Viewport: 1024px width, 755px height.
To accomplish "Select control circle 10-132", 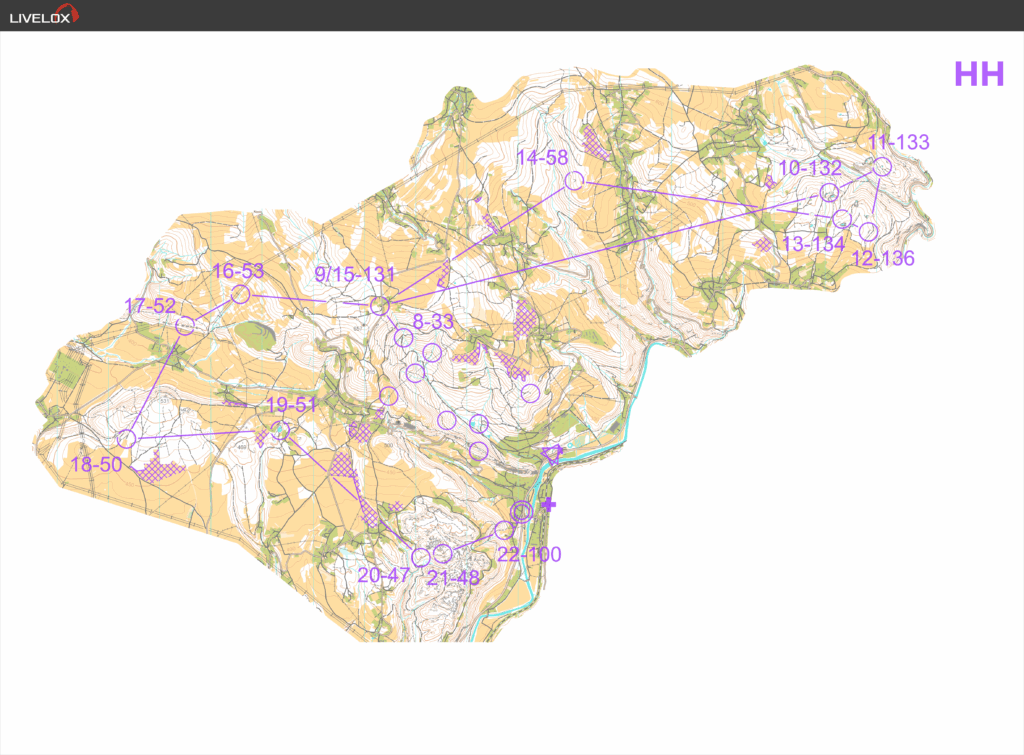I will (829, 192).
